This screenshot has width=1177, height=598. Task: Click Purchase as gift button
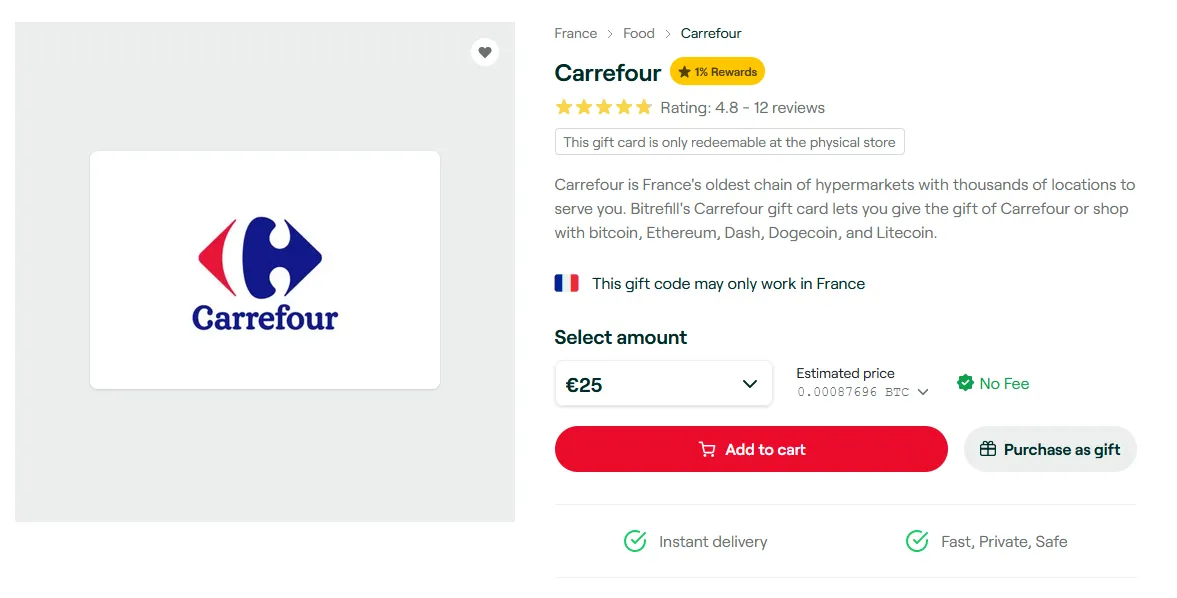[1050, 449]
